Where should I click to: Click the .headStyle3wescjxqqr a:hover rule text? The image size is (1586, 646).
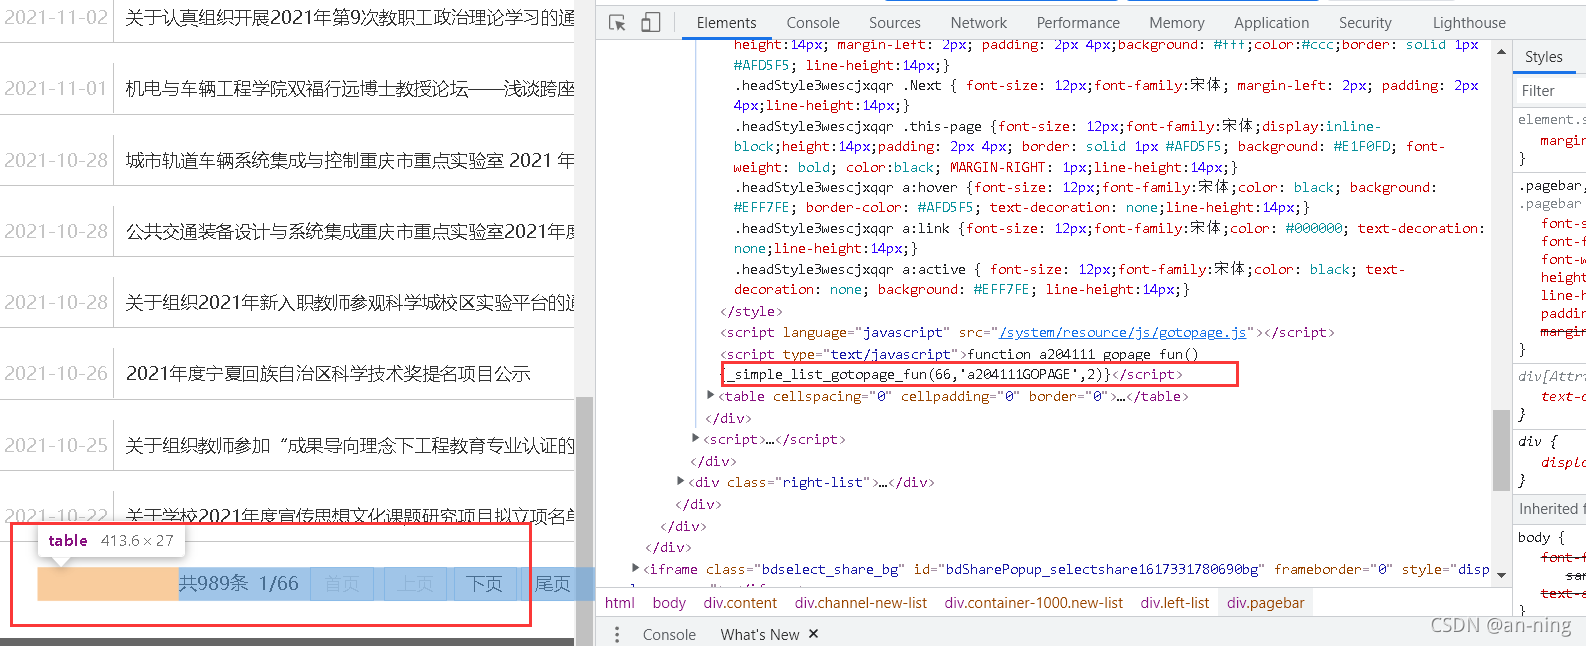pyautogui.click(x=1085, y=197)
